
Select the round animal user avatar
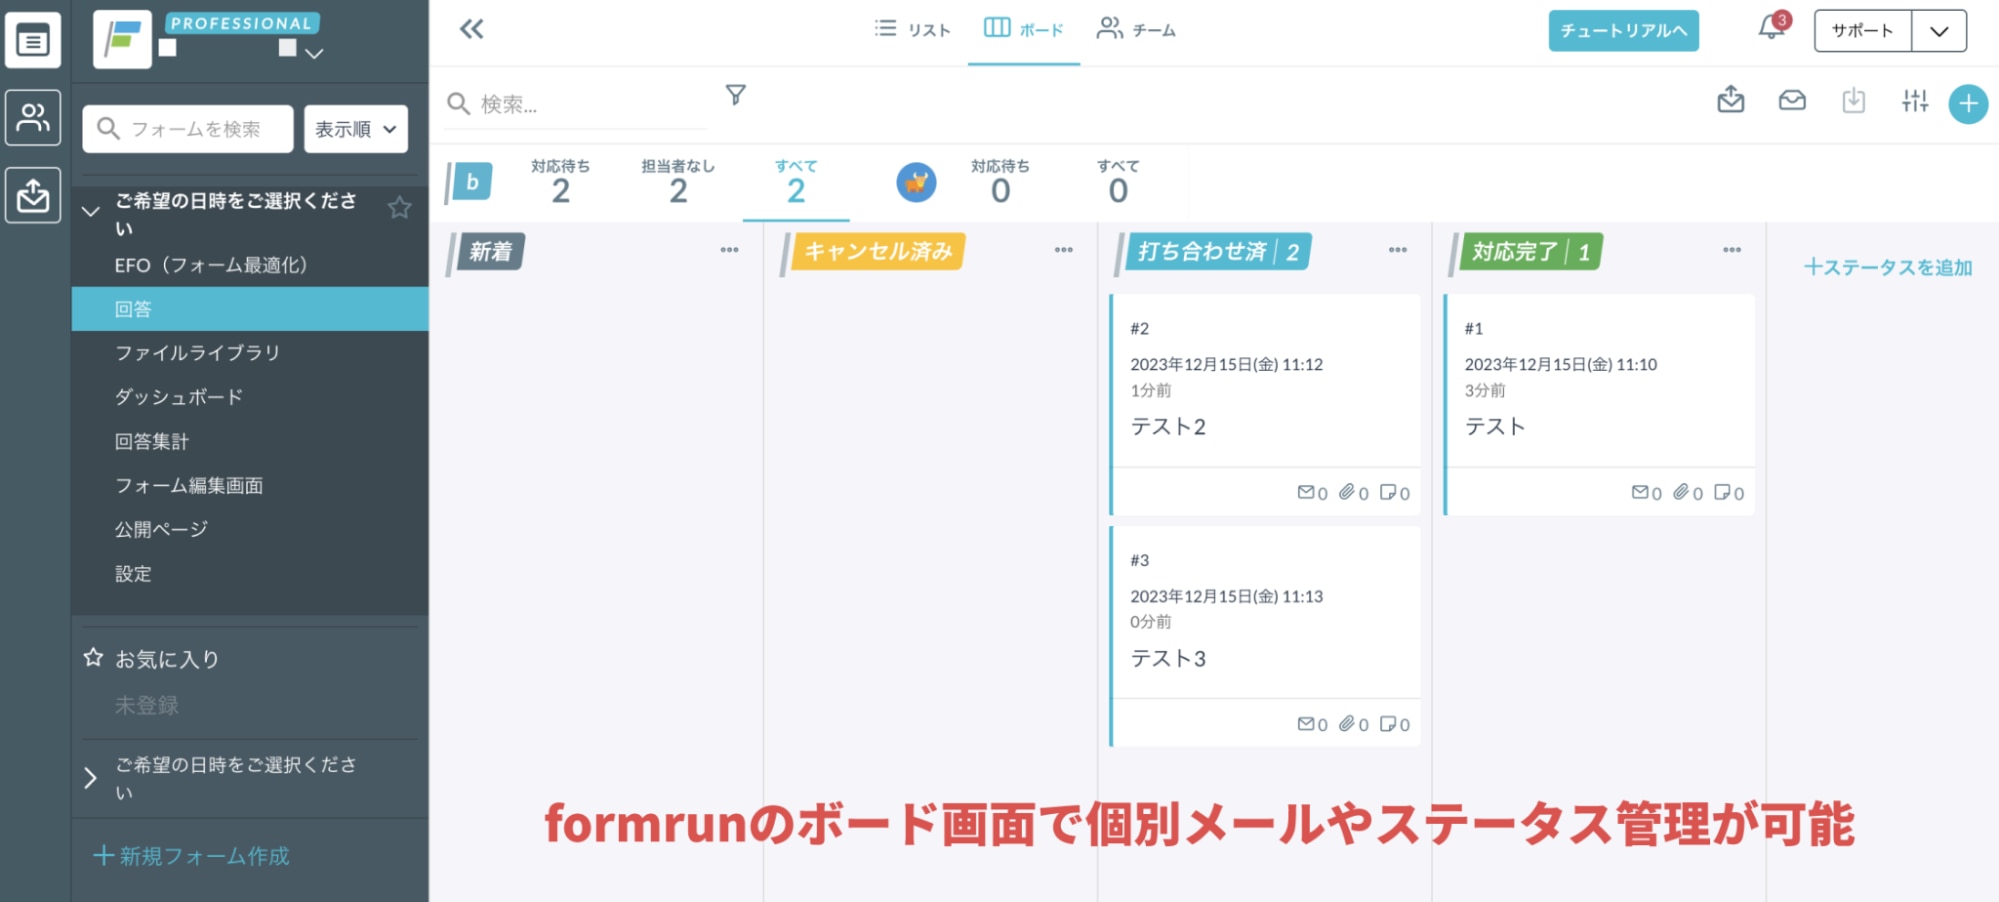coord(916,182)
